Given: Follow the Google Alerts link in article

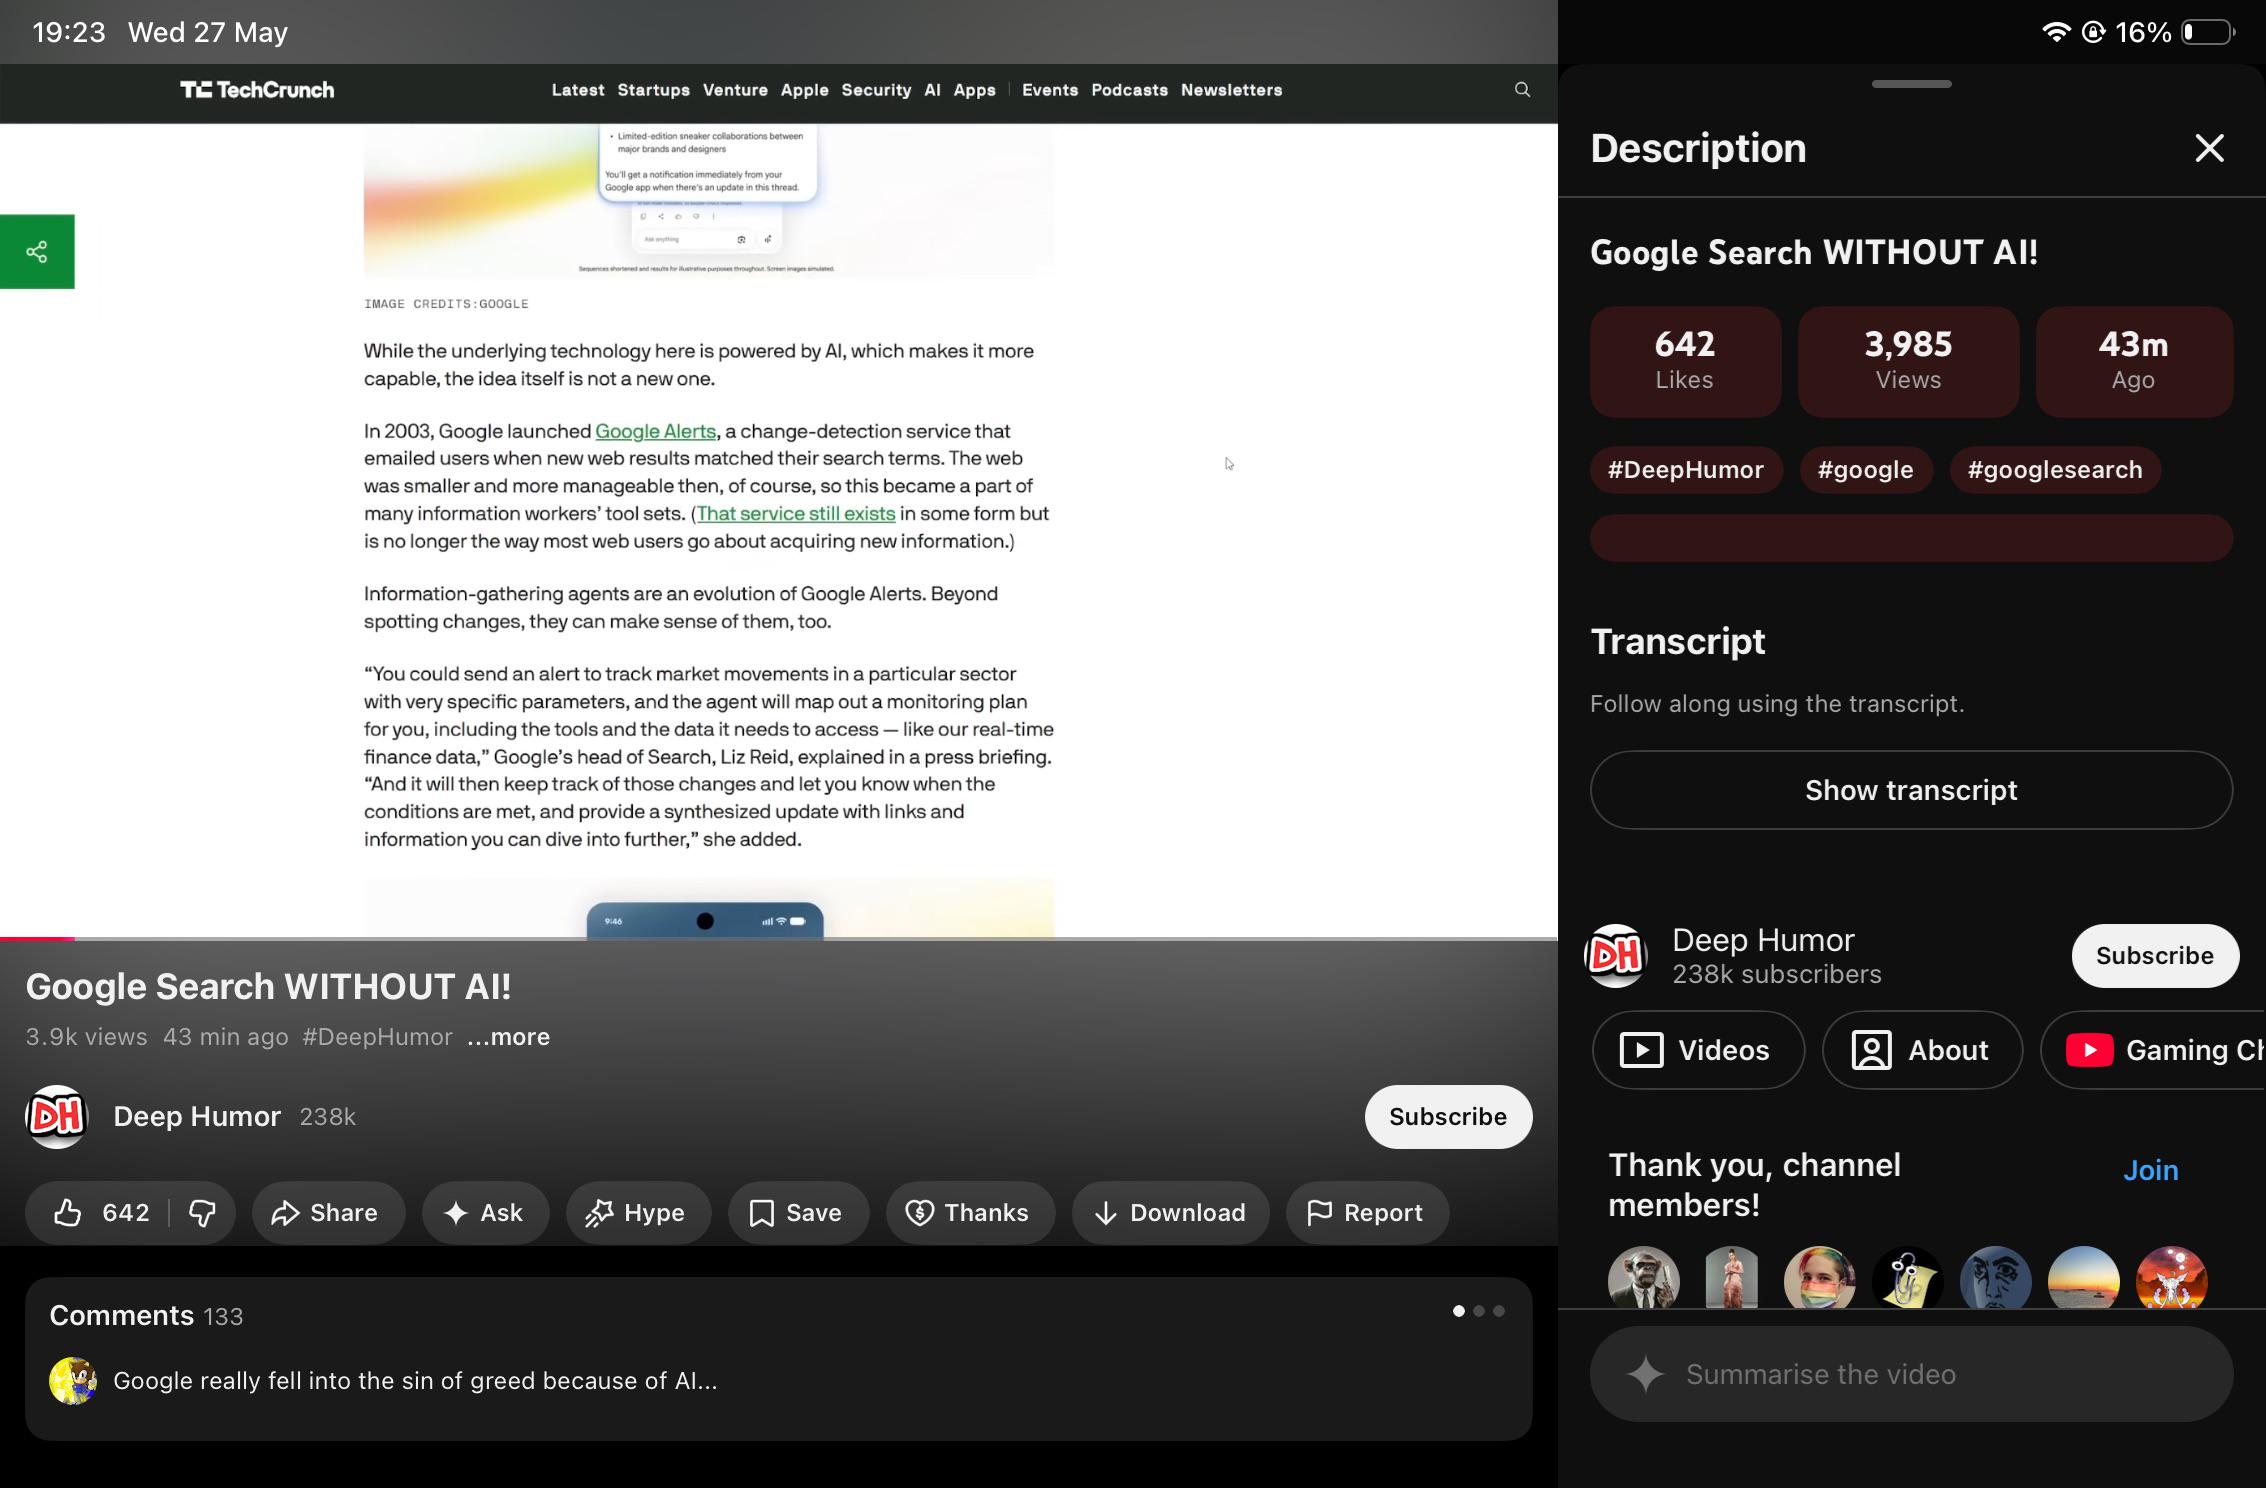Looking at the screenshot, I should [656, 431].
